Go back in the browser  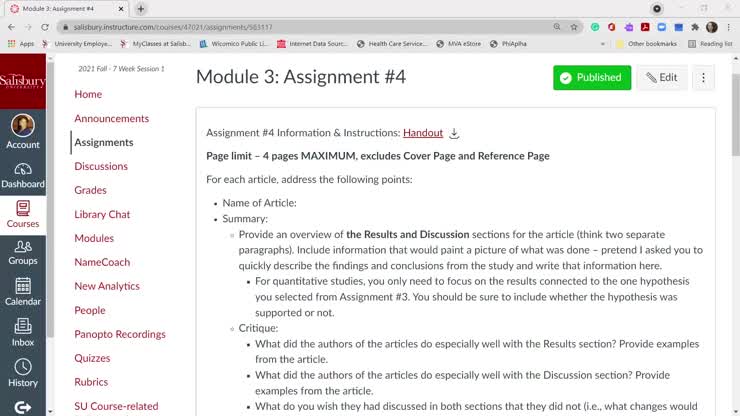pos(12,27)
